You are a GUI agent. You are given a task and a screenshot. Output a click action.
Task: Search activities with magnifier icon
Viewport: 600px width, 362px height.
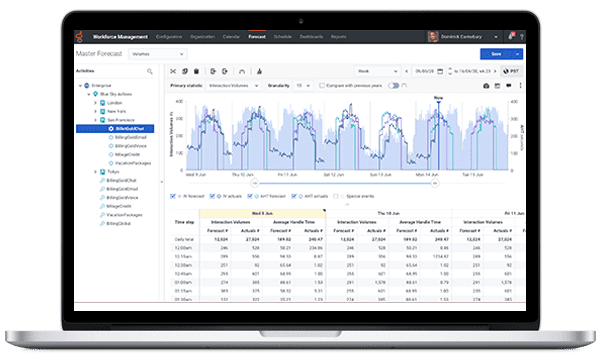(150, 71)
